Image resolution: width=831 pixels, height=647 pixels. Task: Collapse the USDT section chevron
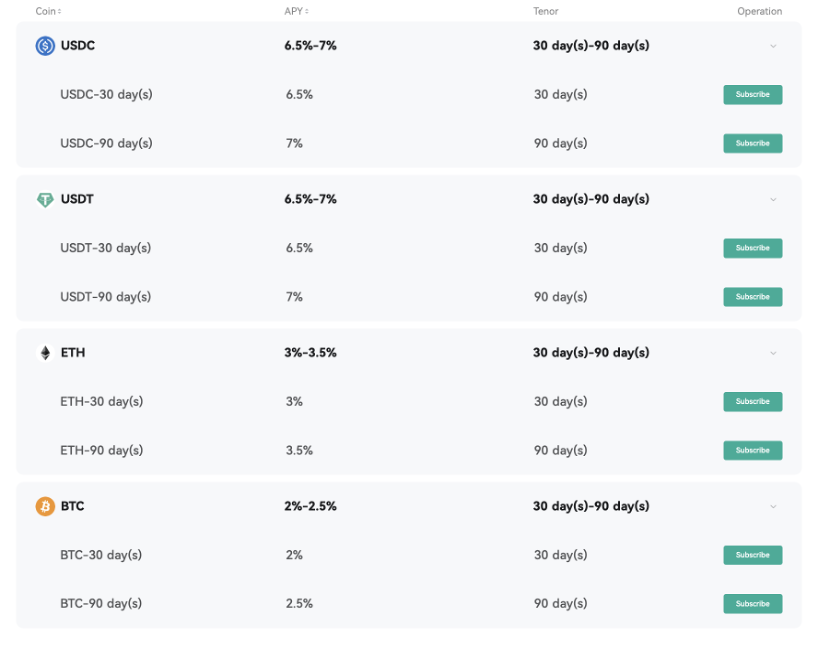pyautogui.click(x=771, y=199)
